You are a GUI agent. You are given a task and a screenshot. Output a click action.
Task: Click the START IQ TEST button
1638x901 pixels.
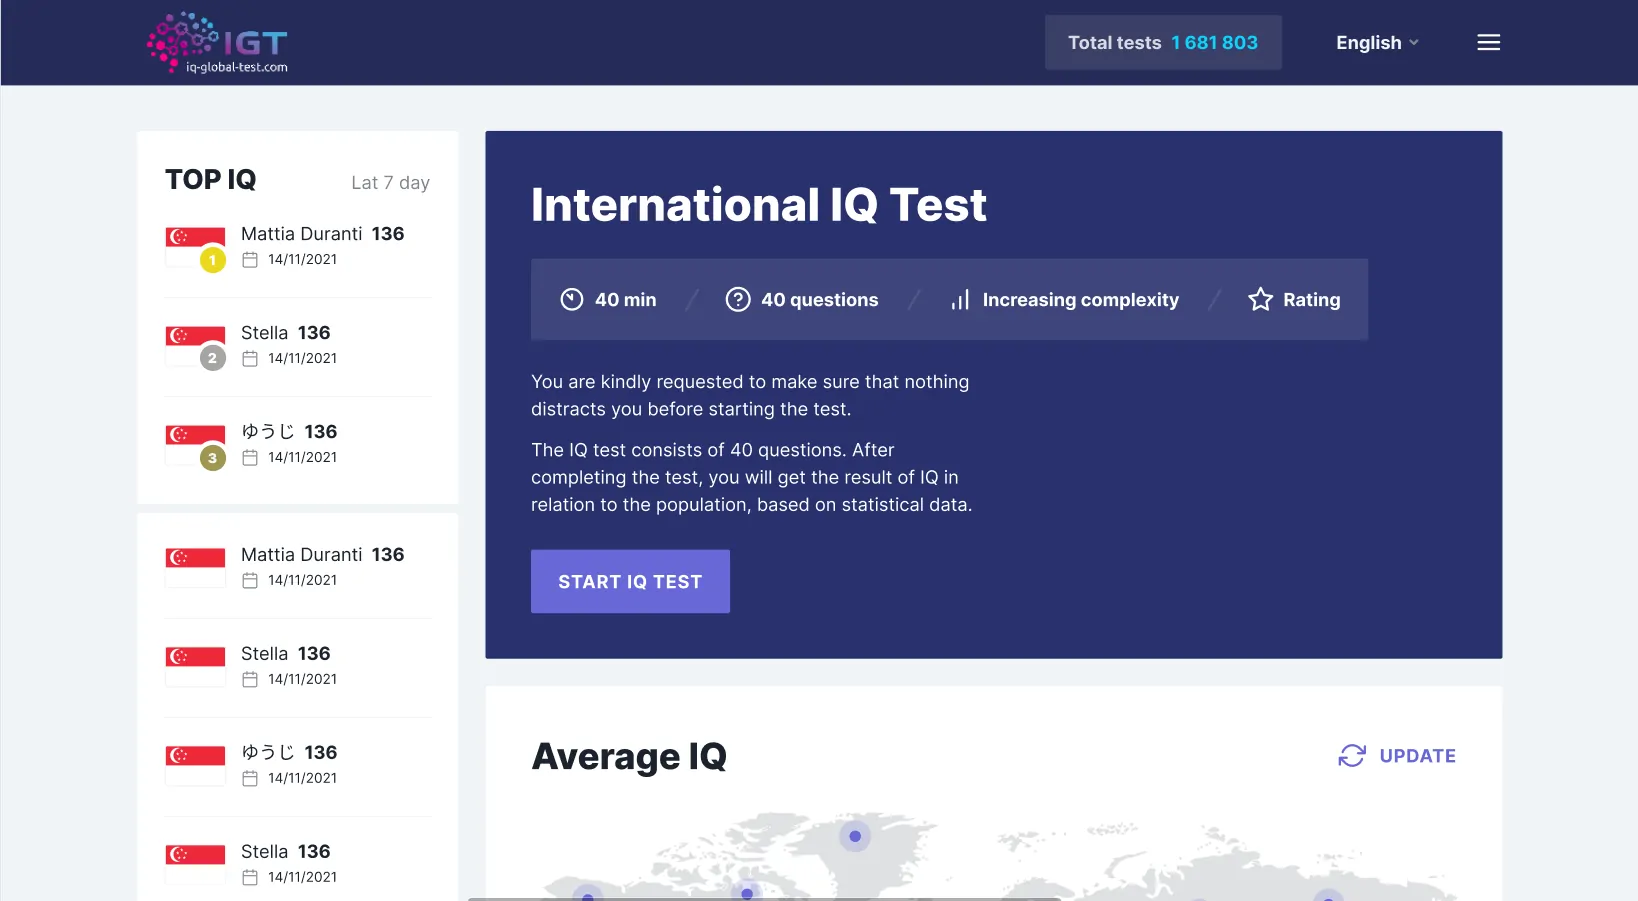(x=630, y=581)
